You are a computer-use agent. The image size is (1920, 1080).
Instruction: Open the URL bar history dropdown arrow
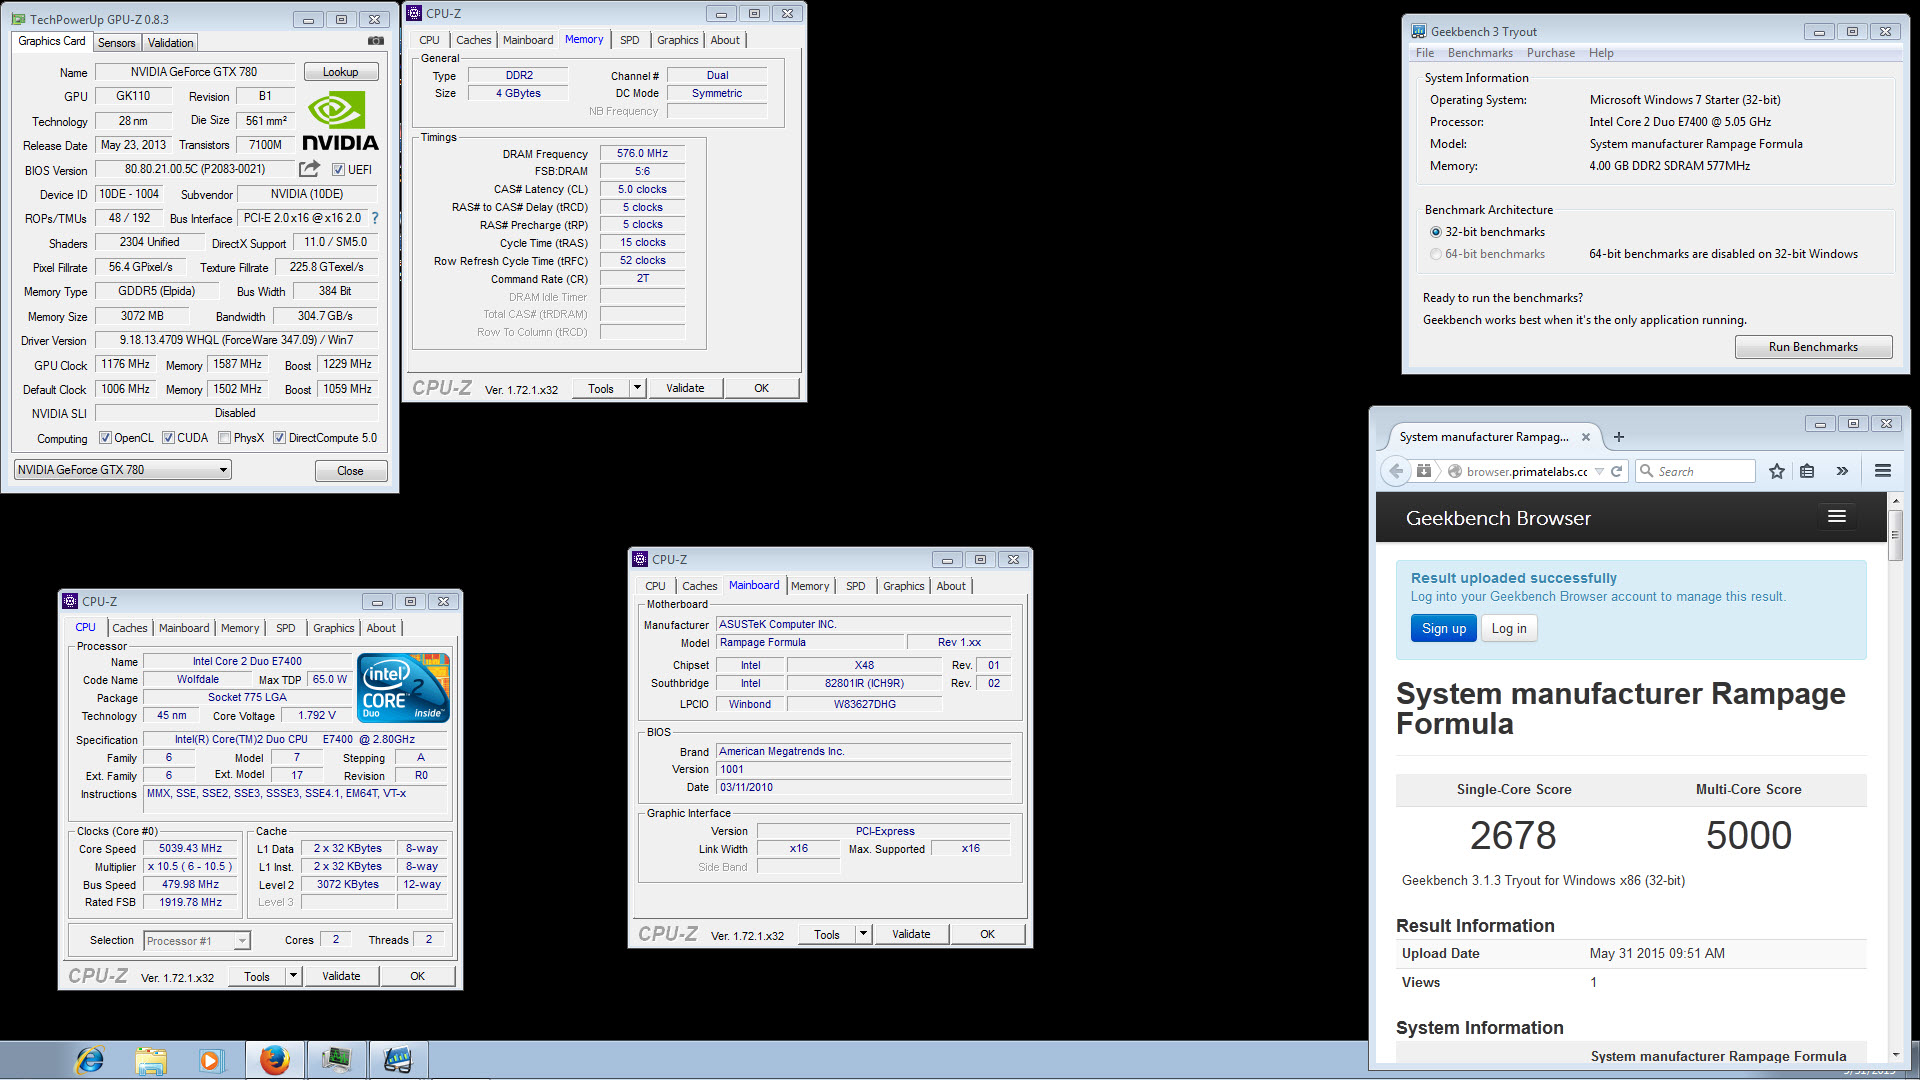(x=1599, y=472)
